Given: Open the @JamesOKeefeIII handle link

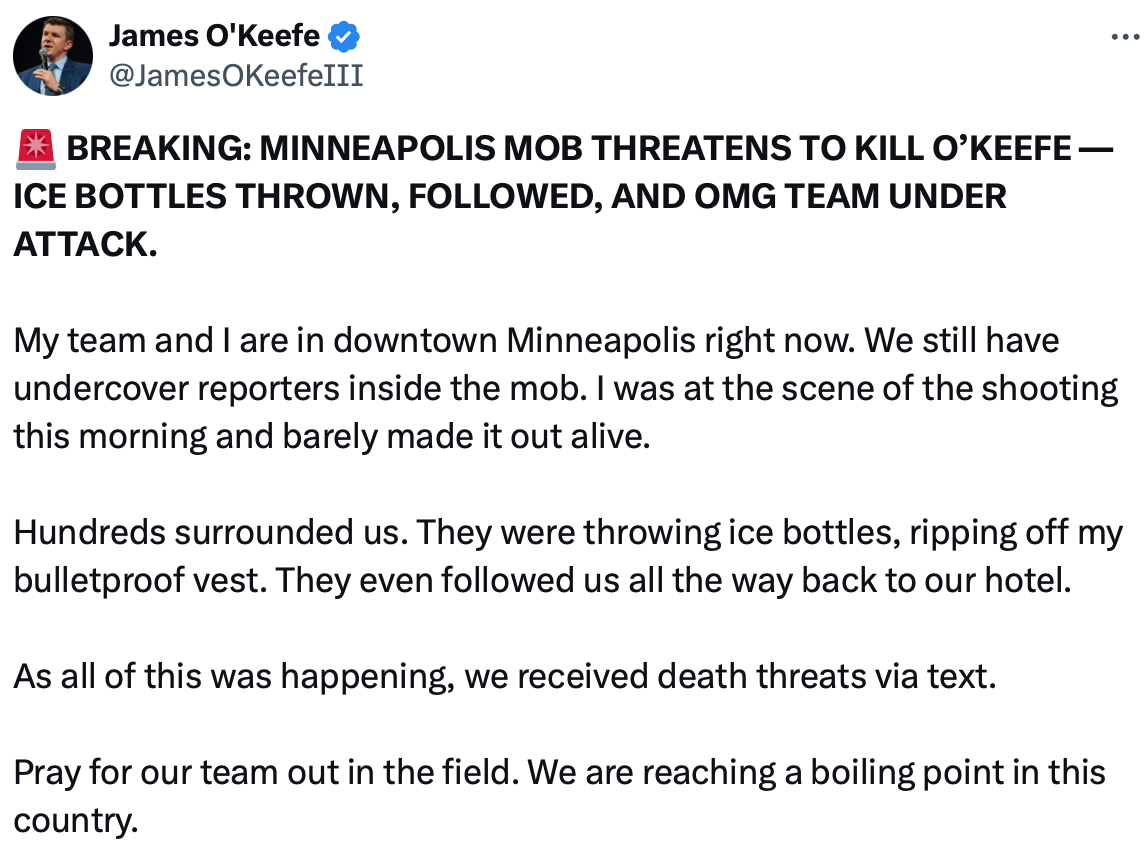Looking at the screenshot, I should point(235,75).
